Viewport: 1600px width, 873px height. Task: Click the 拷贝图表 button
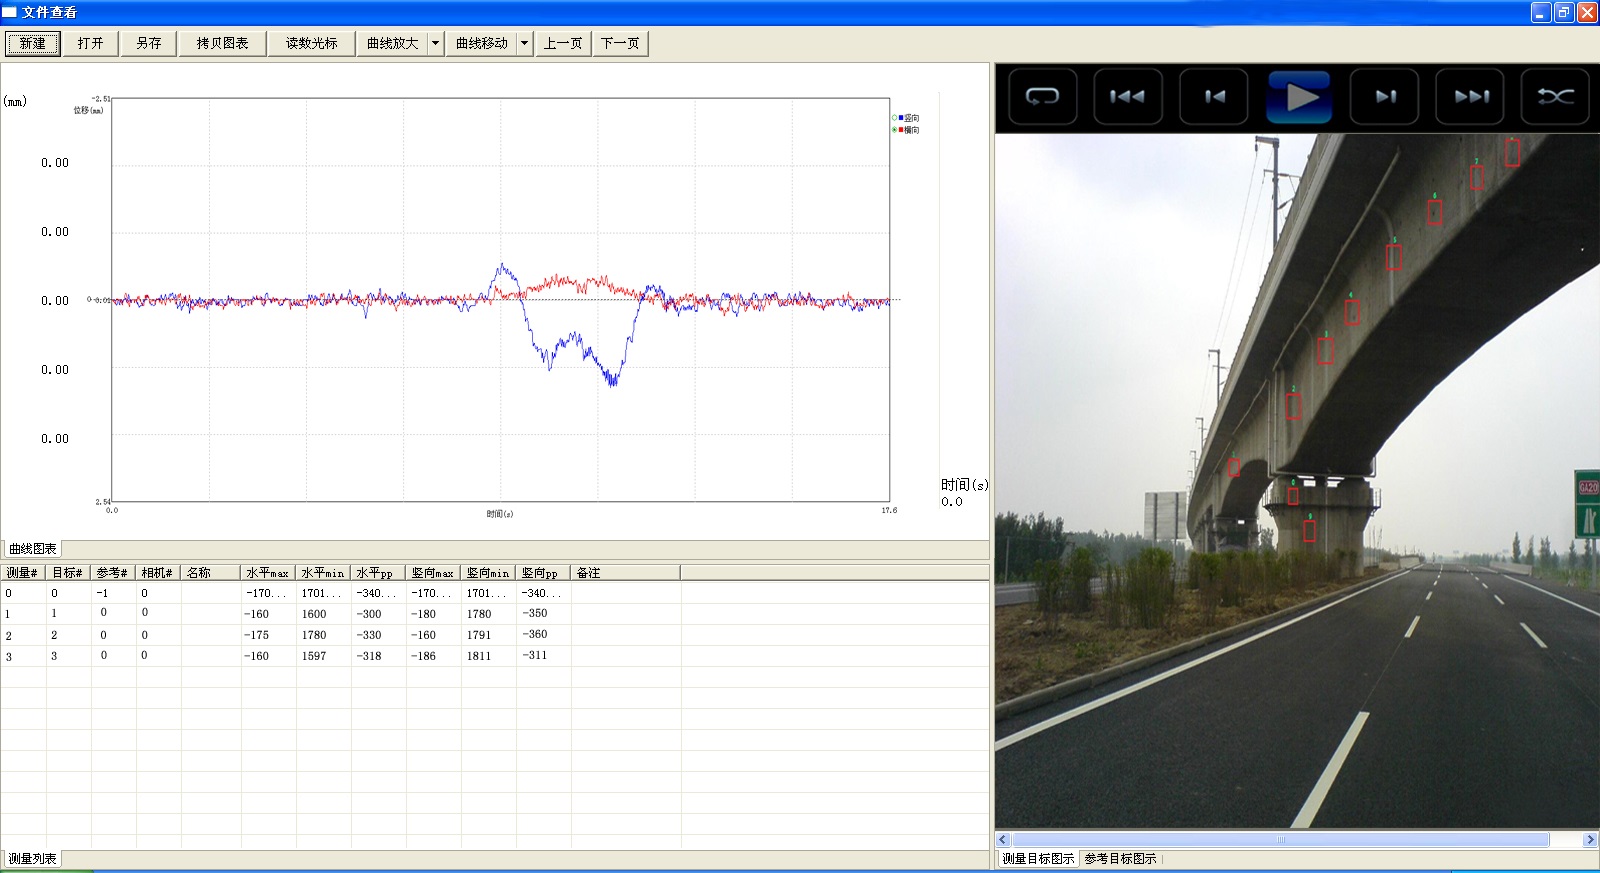pyautogui.click(x=222, y=43)
